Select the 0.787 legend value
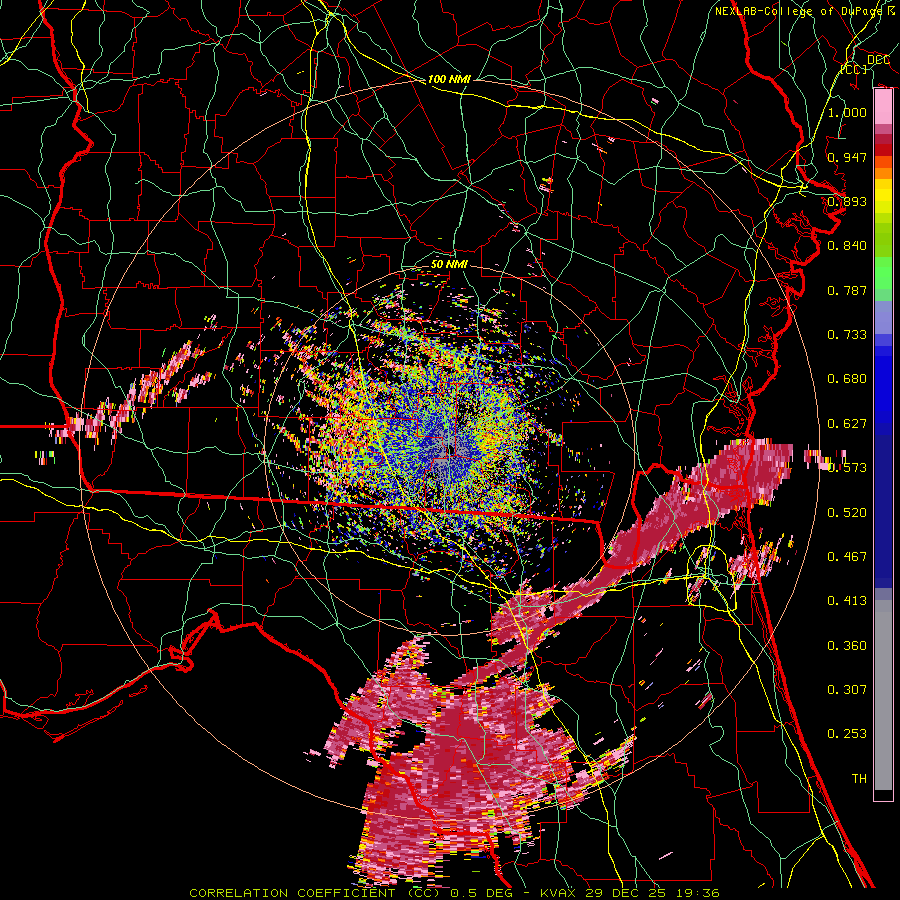This screenshot has height=900, width=900. [847, 290]
